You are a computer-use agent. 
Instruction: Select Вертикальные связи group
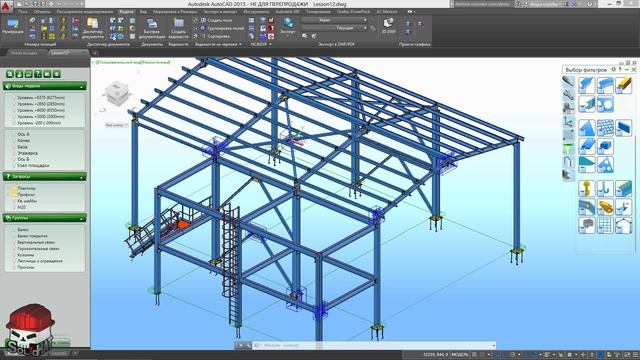pos(36,242)
